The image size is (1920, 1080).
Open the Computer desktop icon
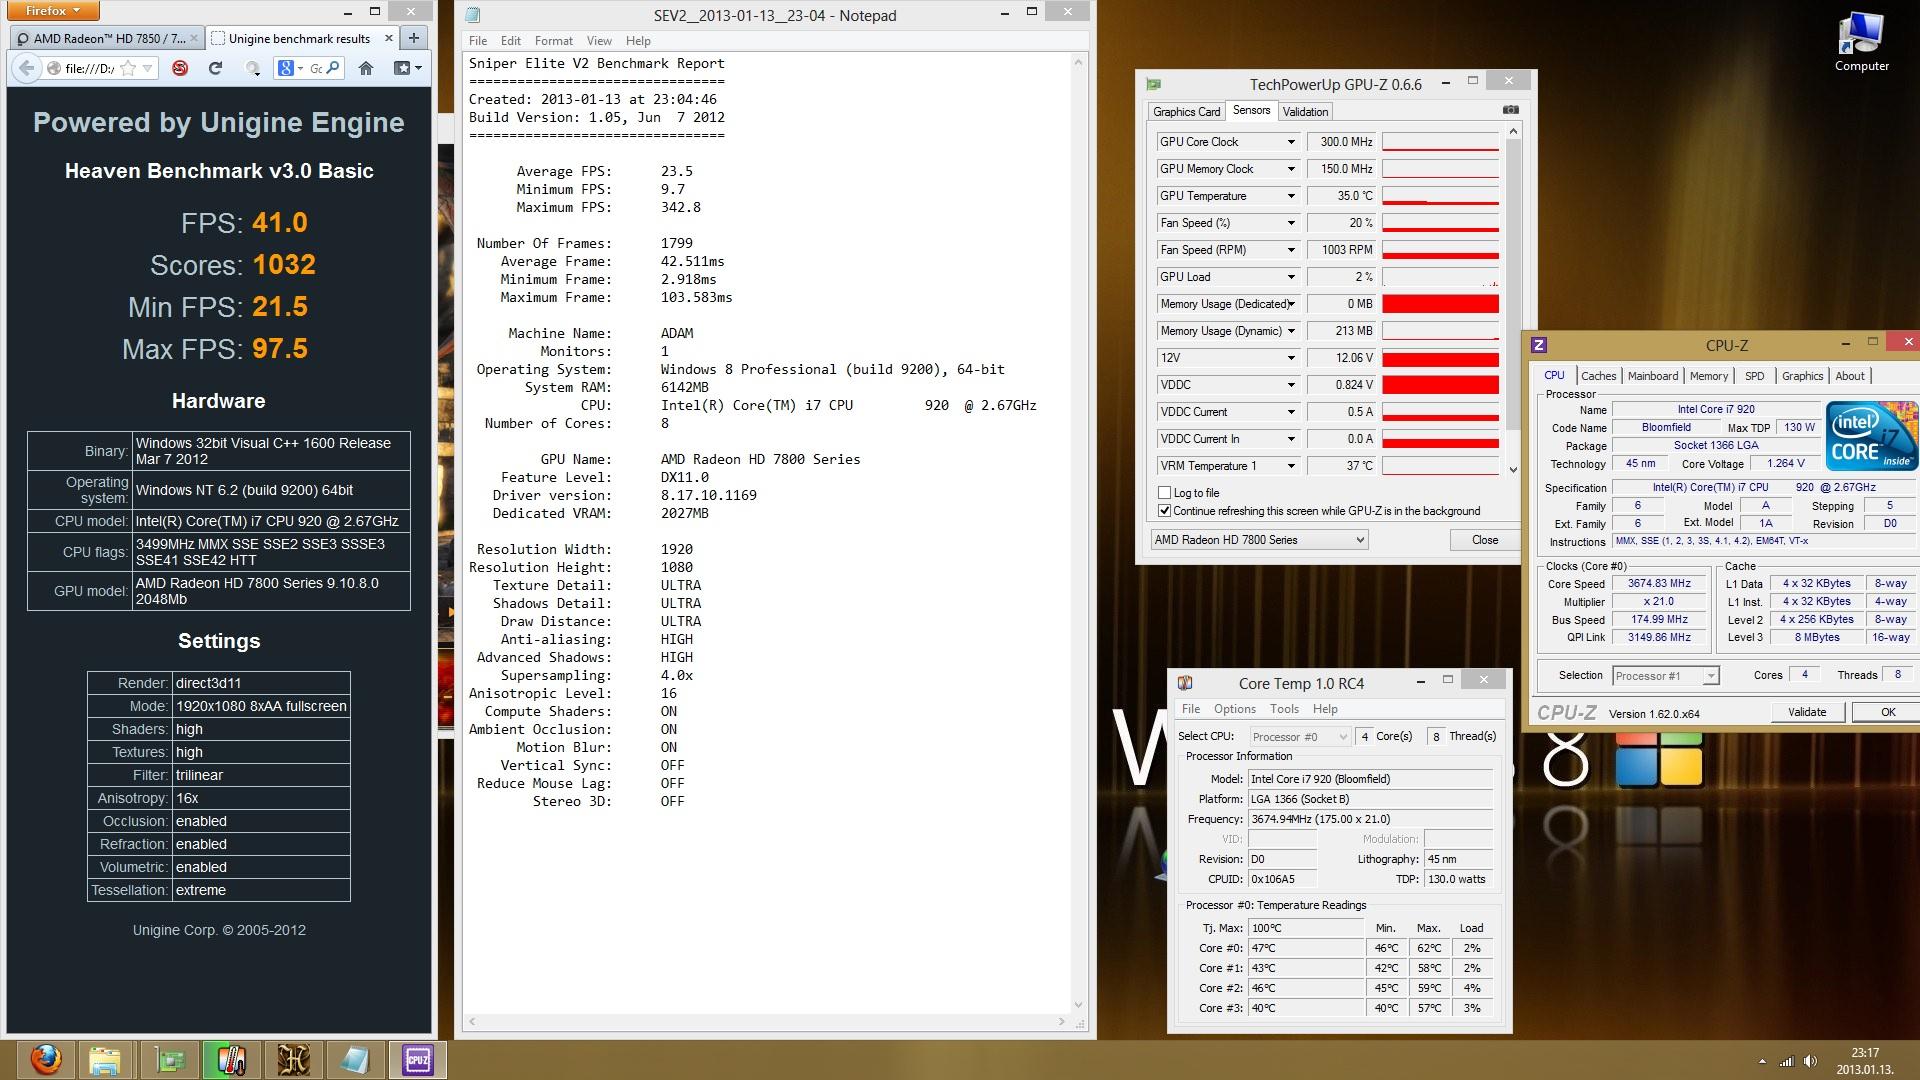click(x=1861, y=43)
